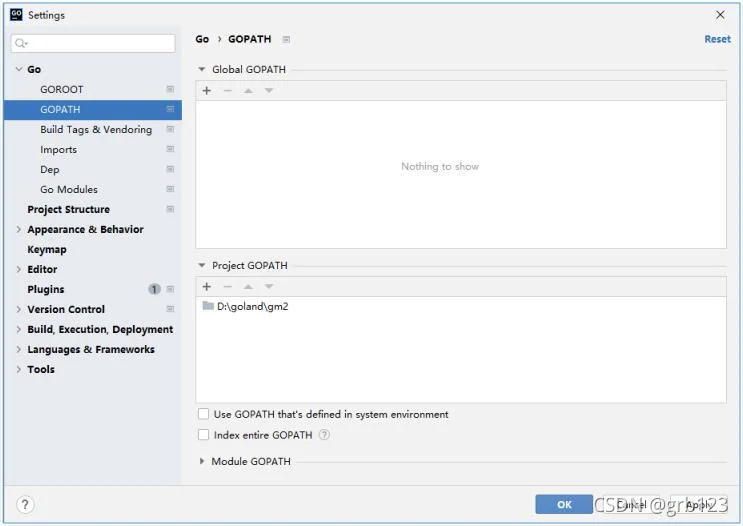Screen dimensions: 743x526
Task: Click project icon on Build Tags & Vendoring row
Action: click(x=170, y=129)
